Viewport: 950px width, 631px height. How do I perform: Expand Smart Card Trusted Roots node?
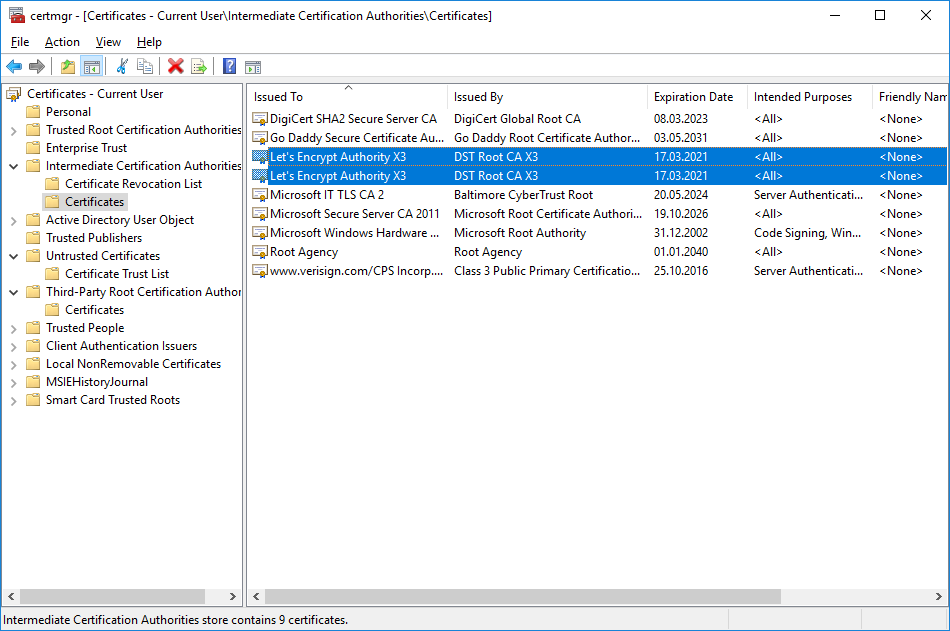(14, 401)
